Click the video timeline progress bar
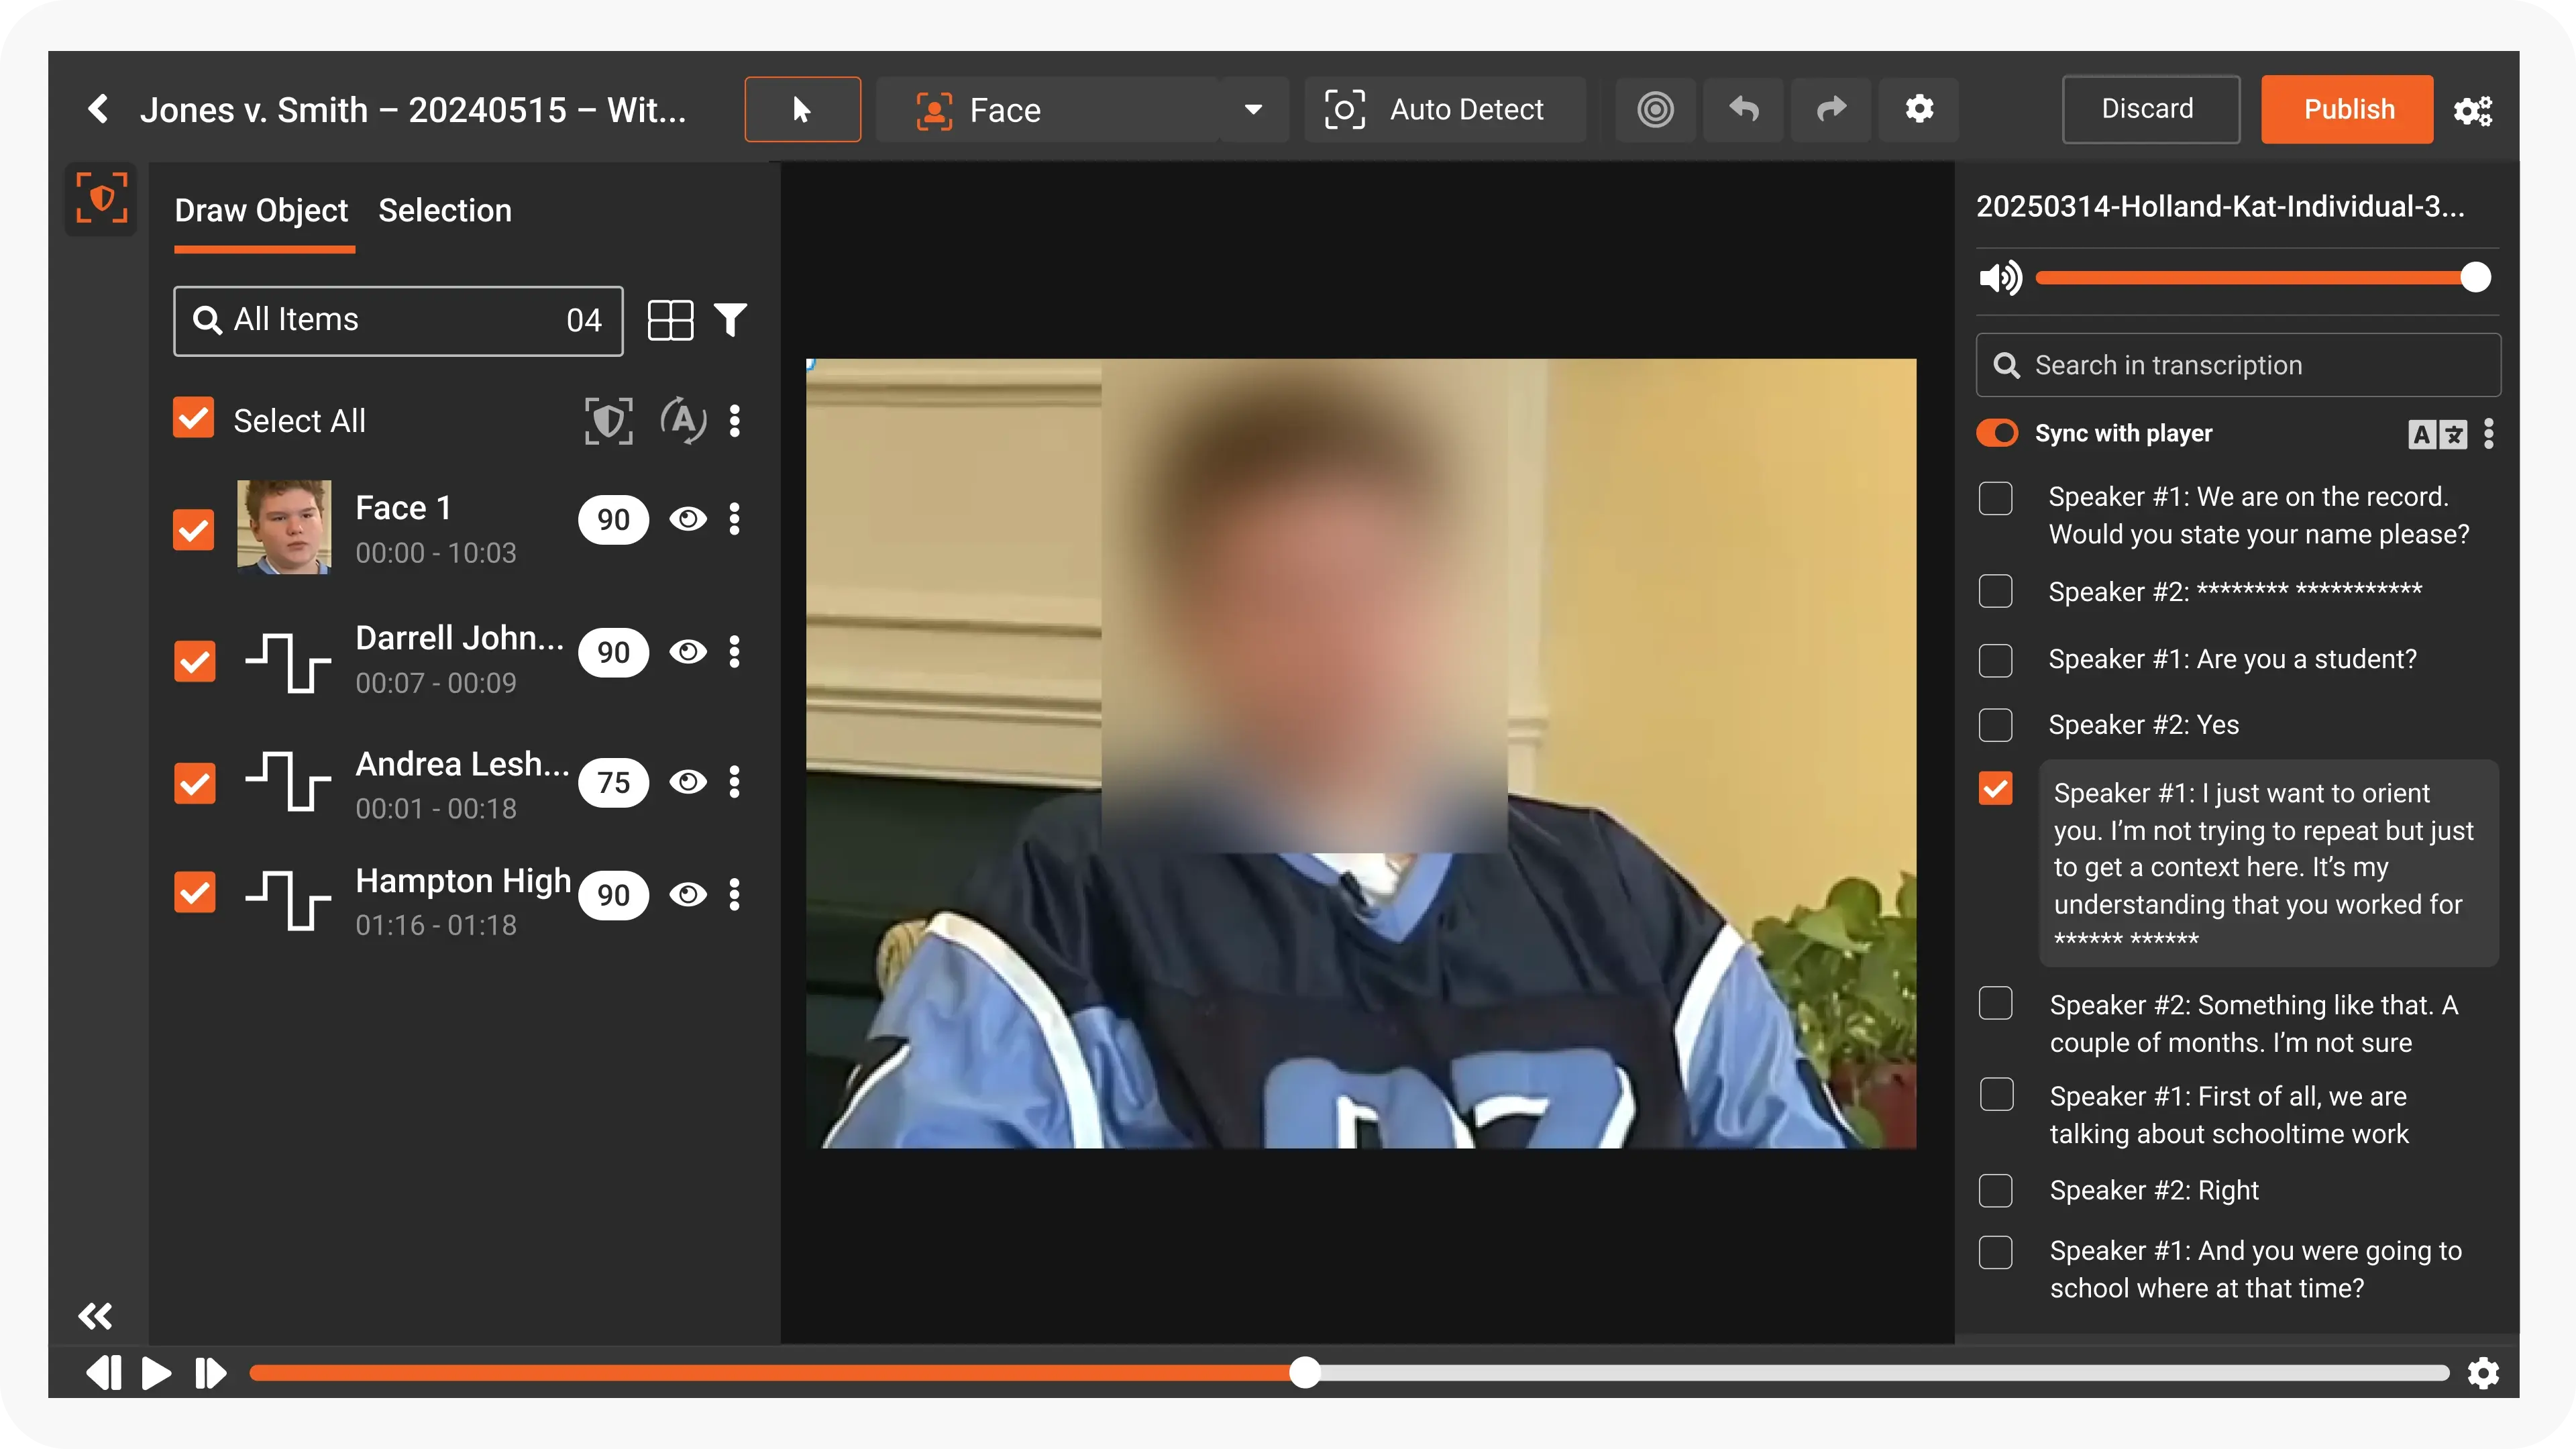 1349,1373
